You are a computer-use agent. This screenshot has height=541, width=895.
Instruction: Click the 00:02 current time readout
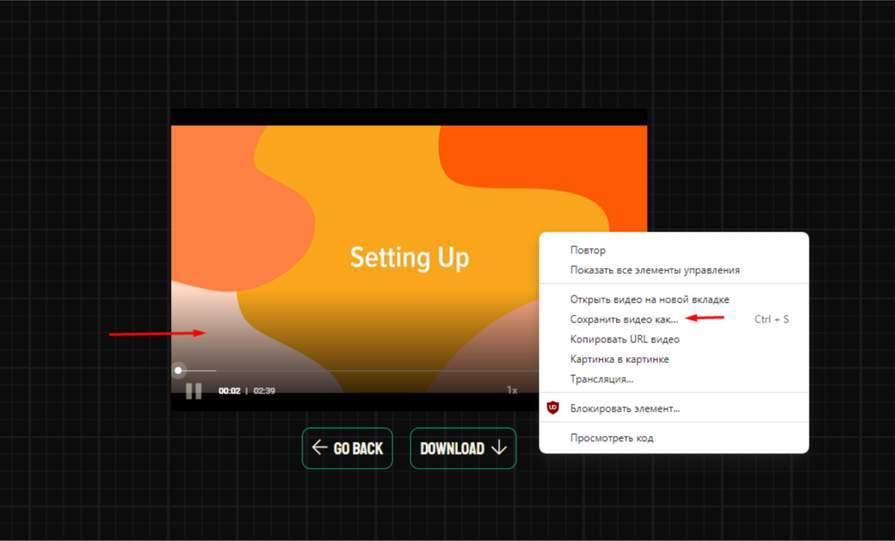click(229, 391)
